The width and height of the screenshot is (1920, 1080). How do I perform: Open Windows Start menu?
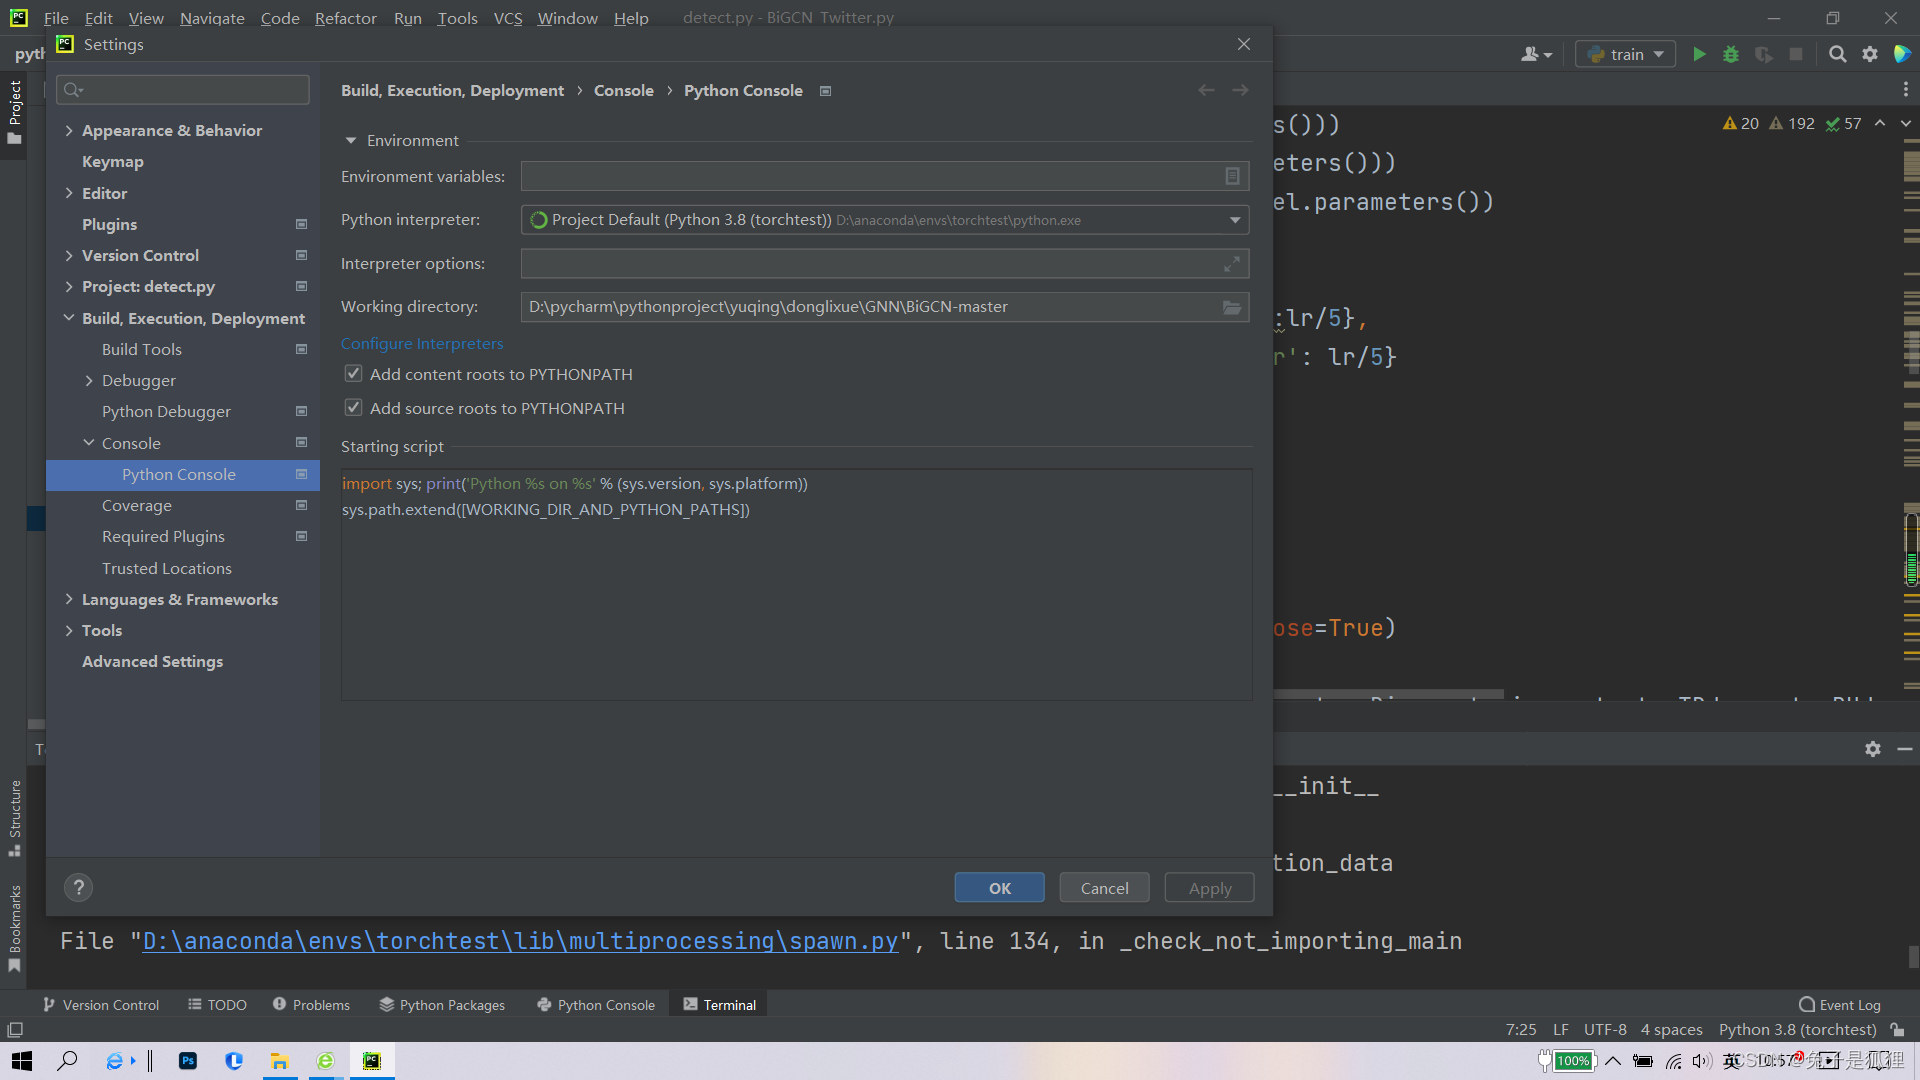[x=22, y=1061]
